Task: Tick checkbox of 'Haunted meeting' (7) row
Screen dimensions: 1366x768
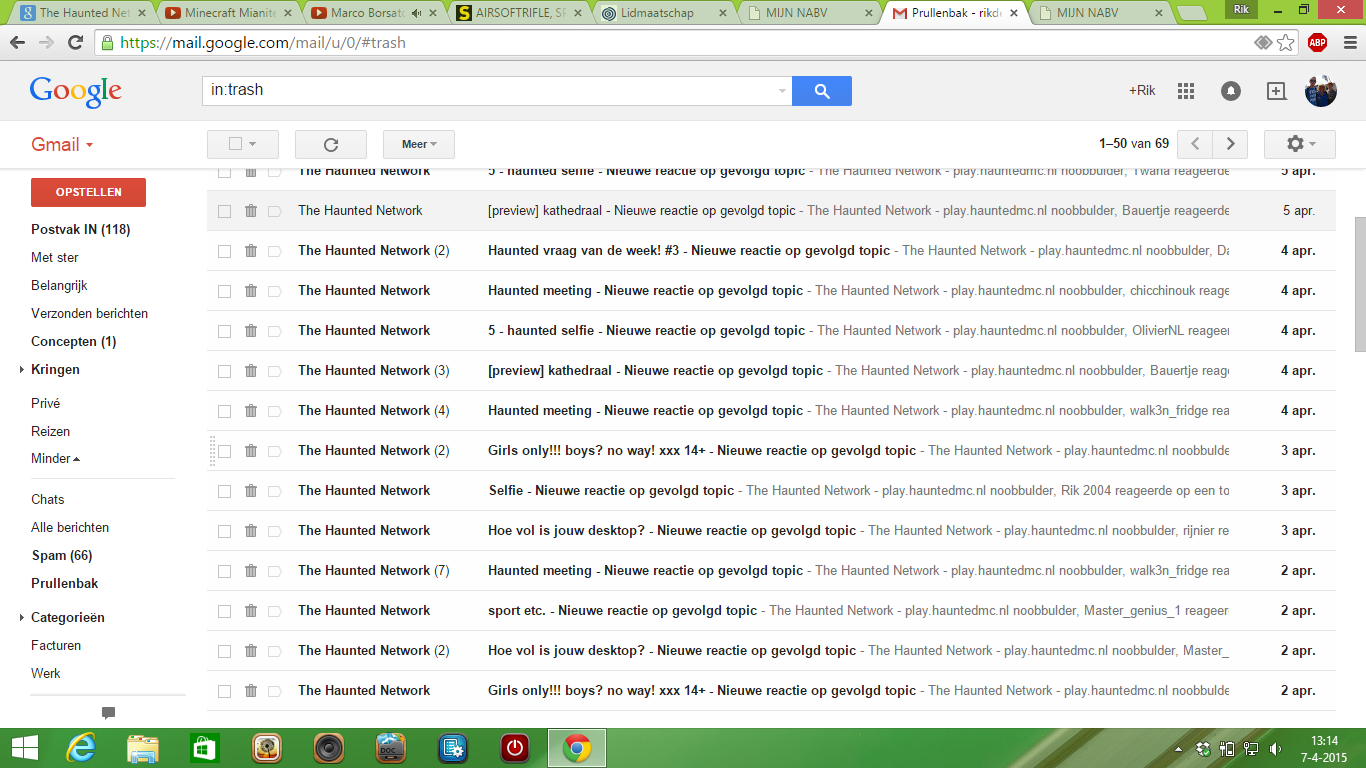Action: 224,571
